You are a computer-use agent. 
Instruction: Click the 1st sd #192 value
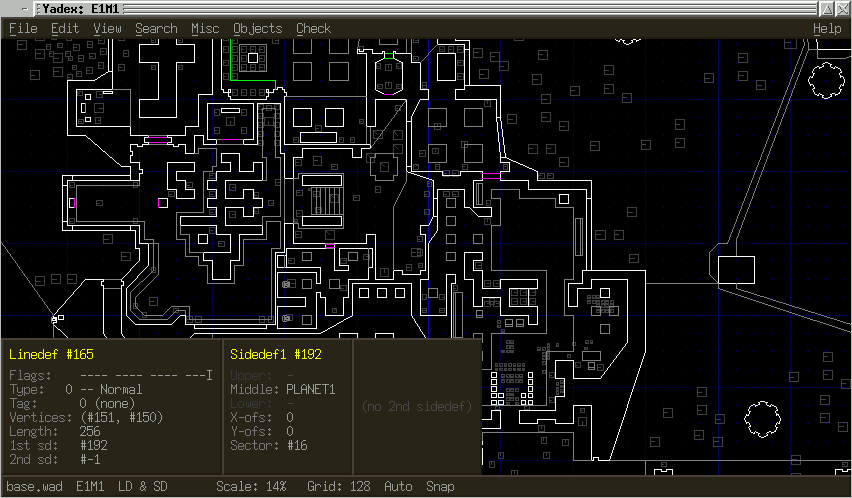(93, 446)
